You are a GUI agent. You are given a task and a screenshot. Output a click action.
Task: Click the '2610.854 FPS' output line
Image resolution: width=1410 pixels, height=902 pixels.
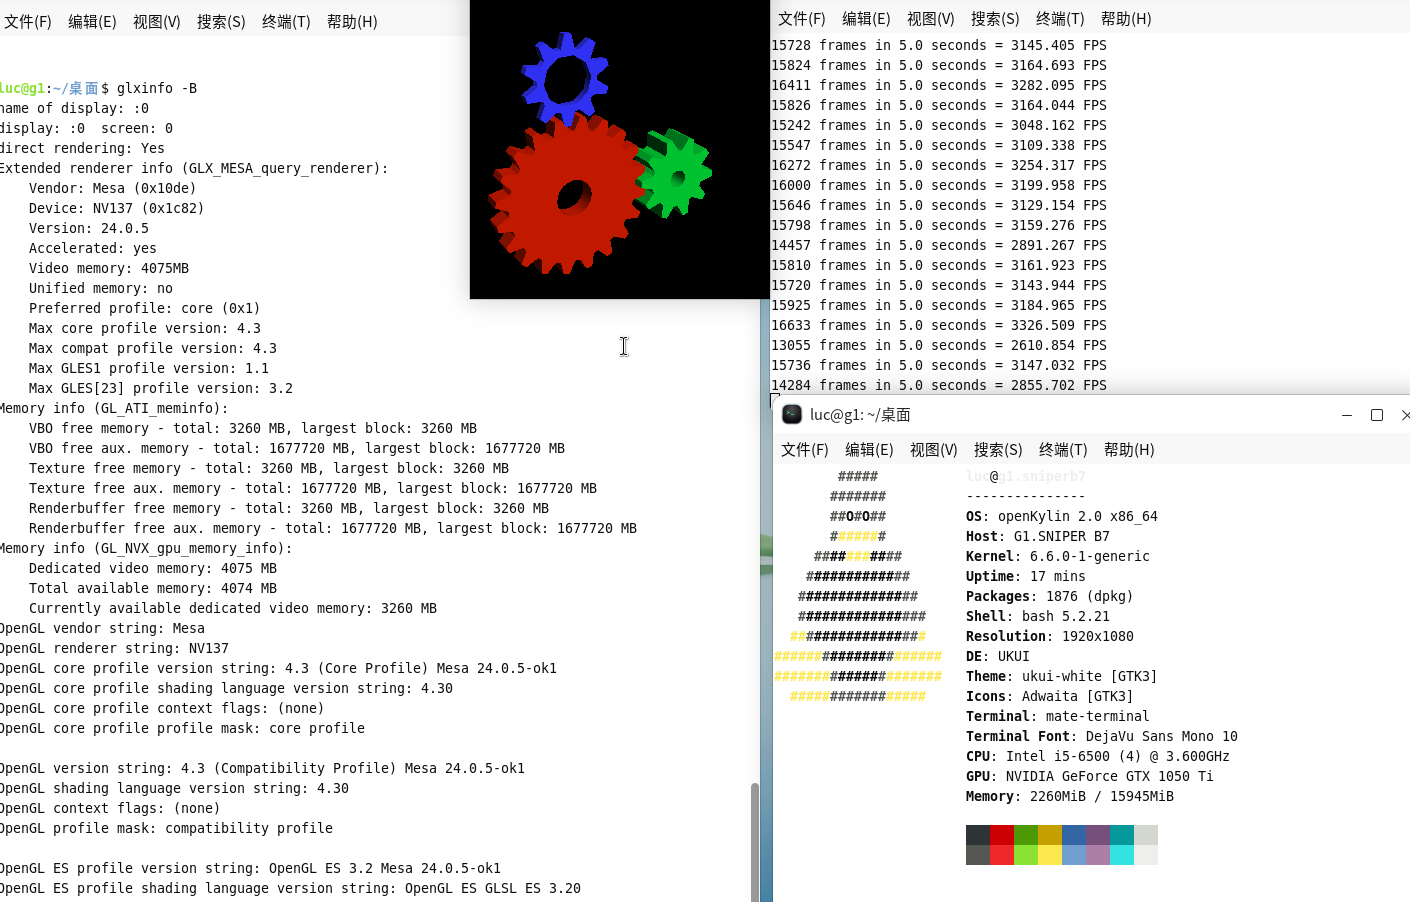tap(939, 345)
